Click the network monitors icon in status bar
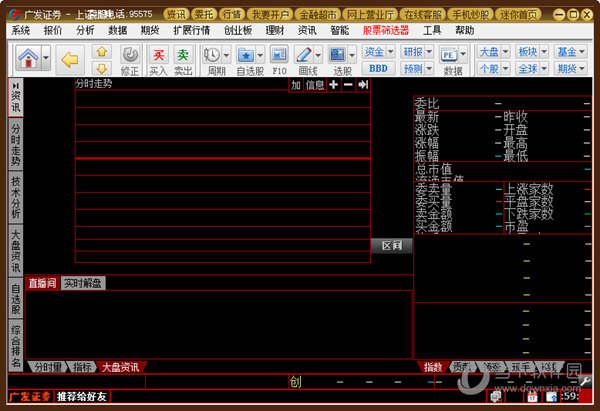 (x=496, y=397)
